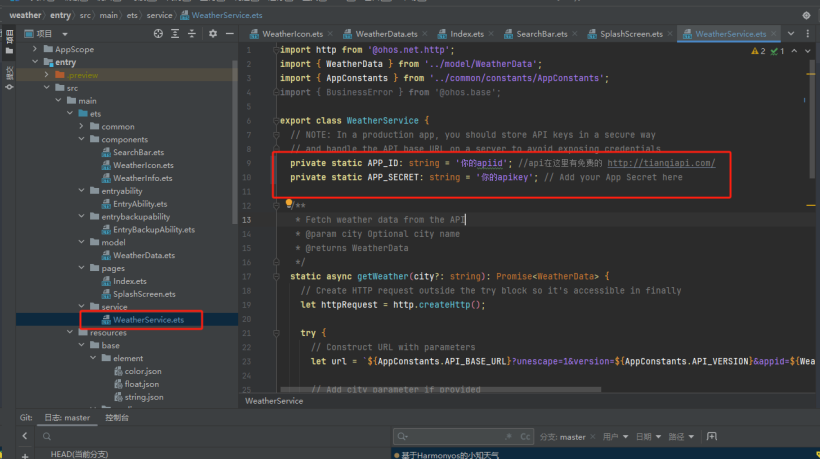Open the 日志: master Git tab
This screenshot has width=820, height=459.
coord(67,418)
